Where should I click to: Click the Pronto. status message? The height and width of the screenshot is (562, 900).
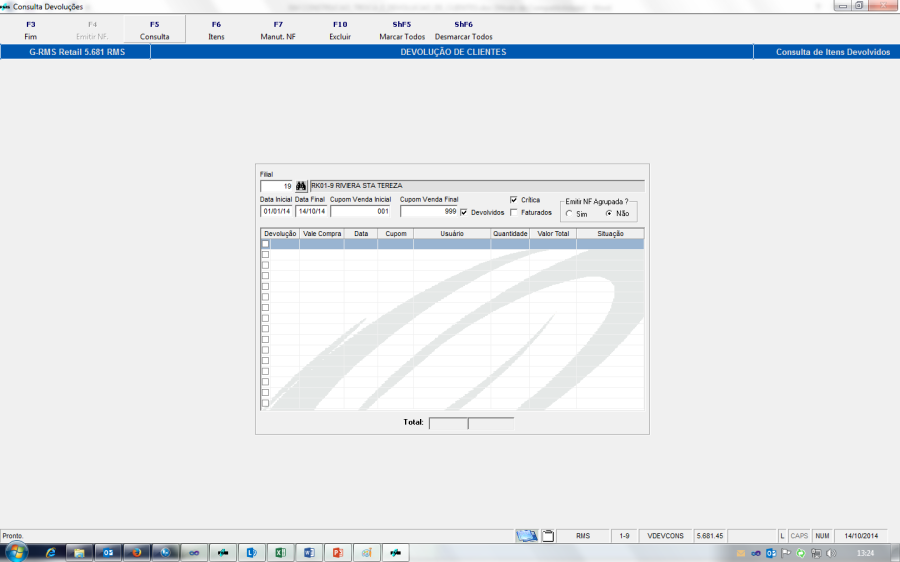click(x=13, y=536)
